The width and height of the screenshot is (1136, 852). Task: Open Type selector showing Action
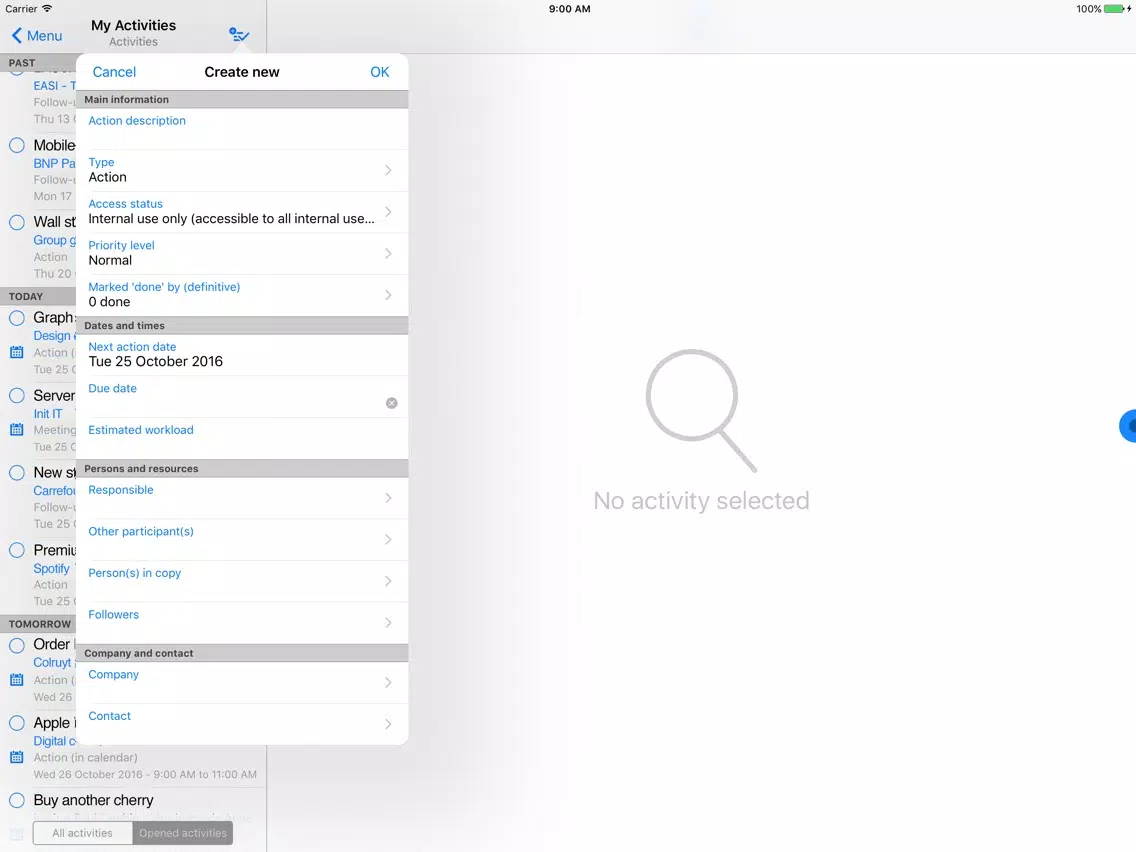coord(242,170)
